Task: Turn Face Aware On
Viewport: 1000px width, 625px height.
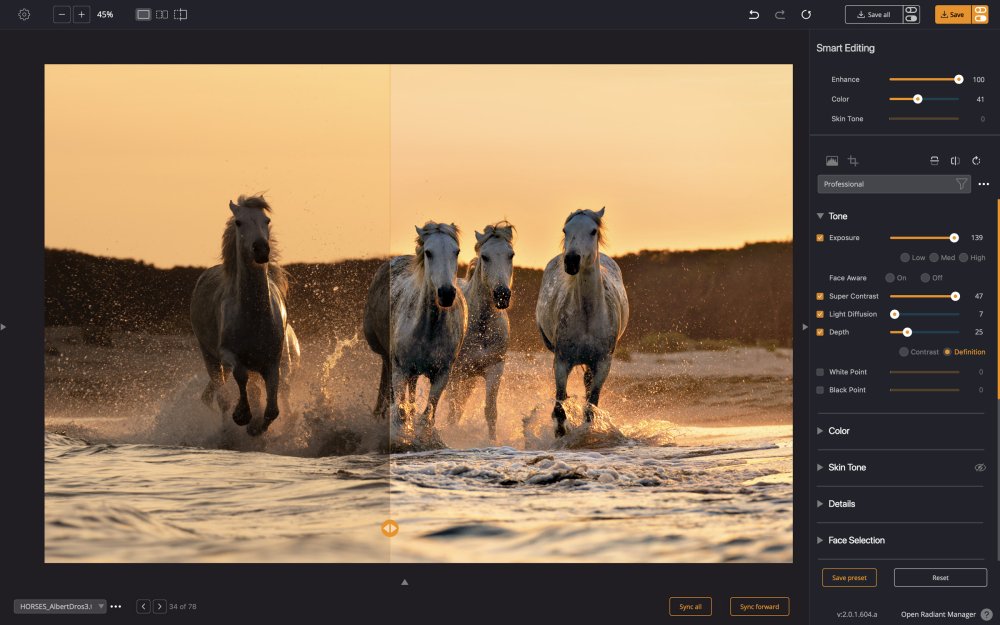Action: click(x=890, y=277)
